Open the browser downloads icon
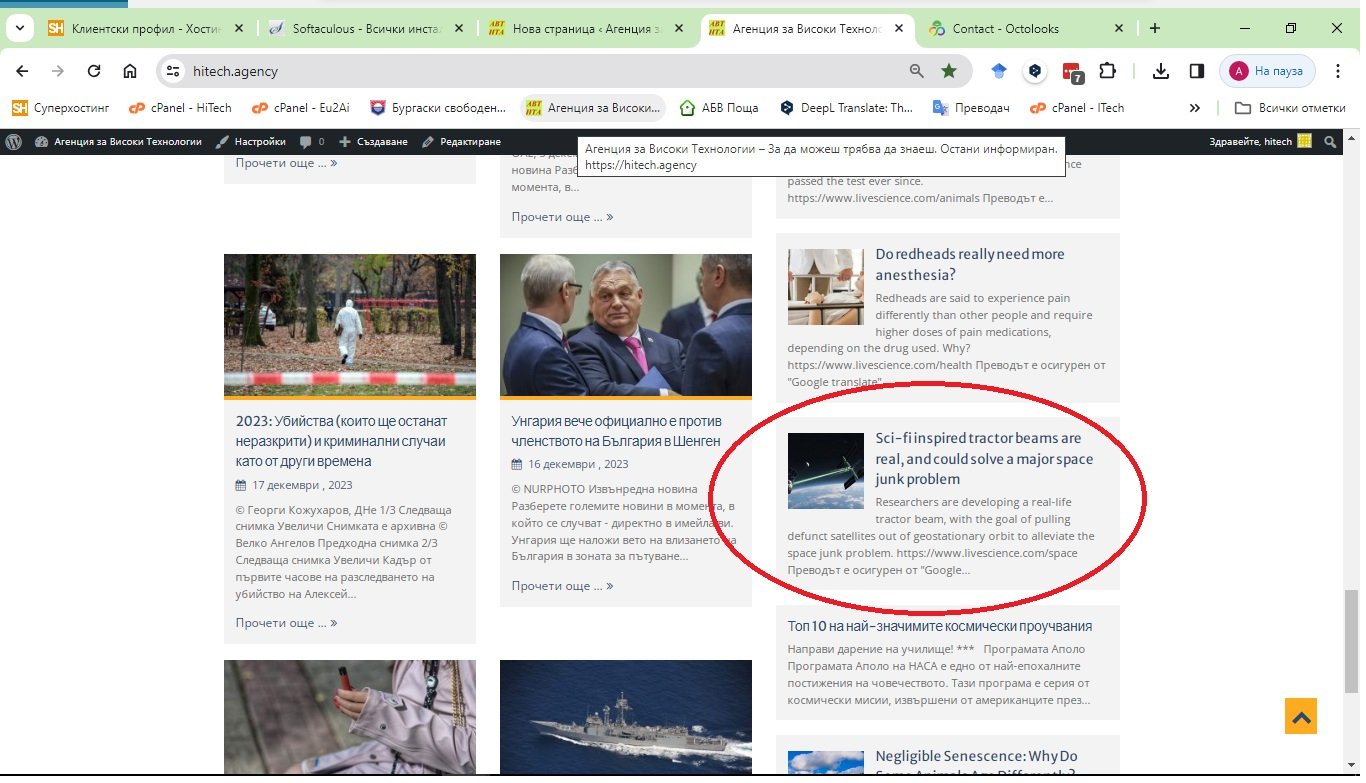Image resolution: width=1366 pixels, height=783 pixels. point(1160,71)
